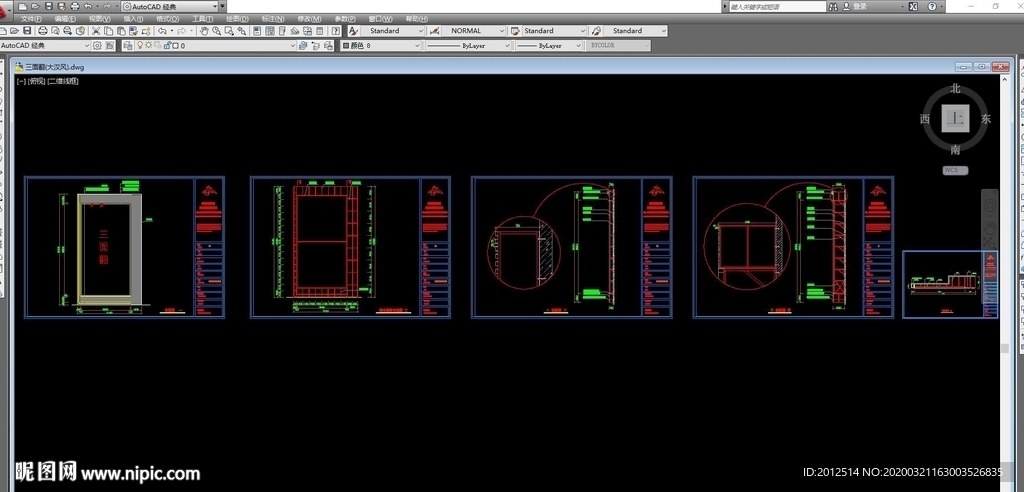Click [二维线框] visual style label

[x=63, y=81]
